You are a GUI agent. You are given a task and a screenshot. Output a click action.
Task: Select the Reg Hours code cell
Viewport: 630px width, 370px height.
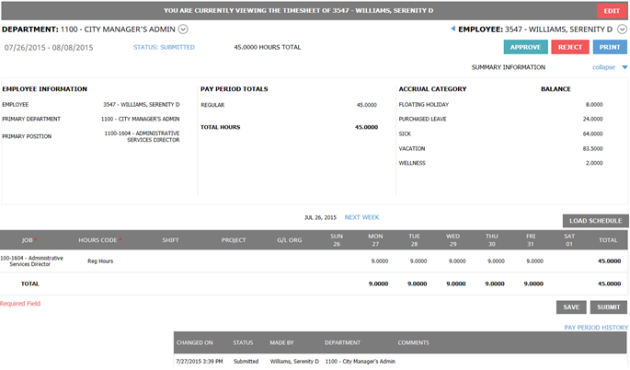pyautogui.click(x=100, y=261)
